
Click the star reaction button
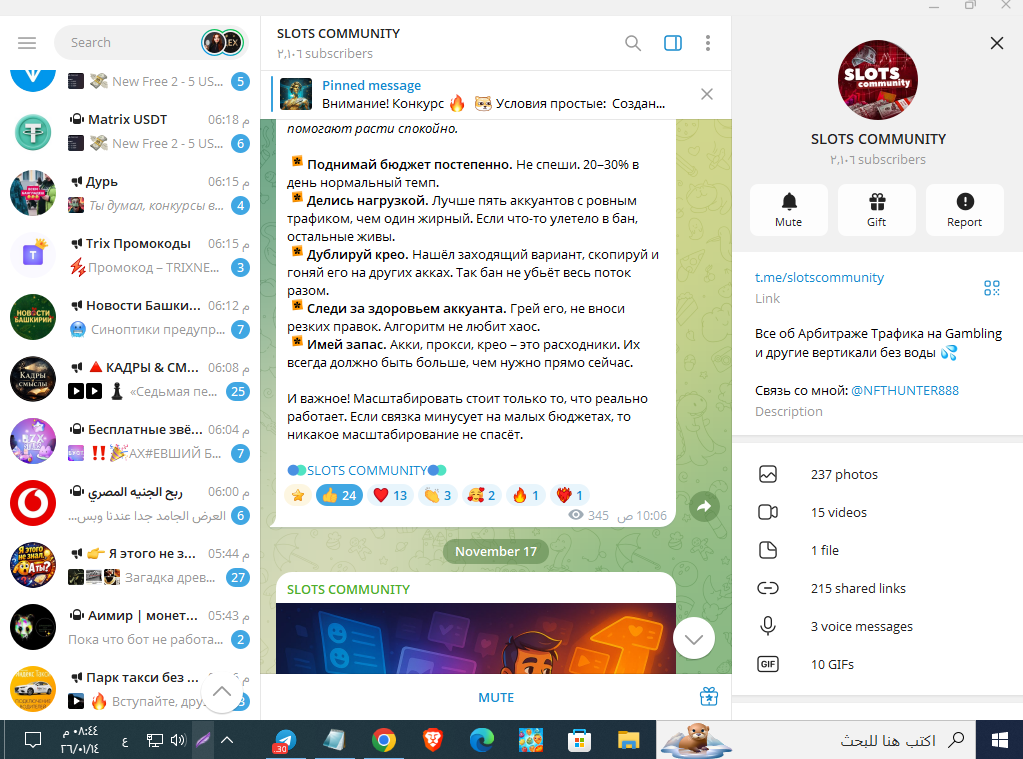pos(298,495)
